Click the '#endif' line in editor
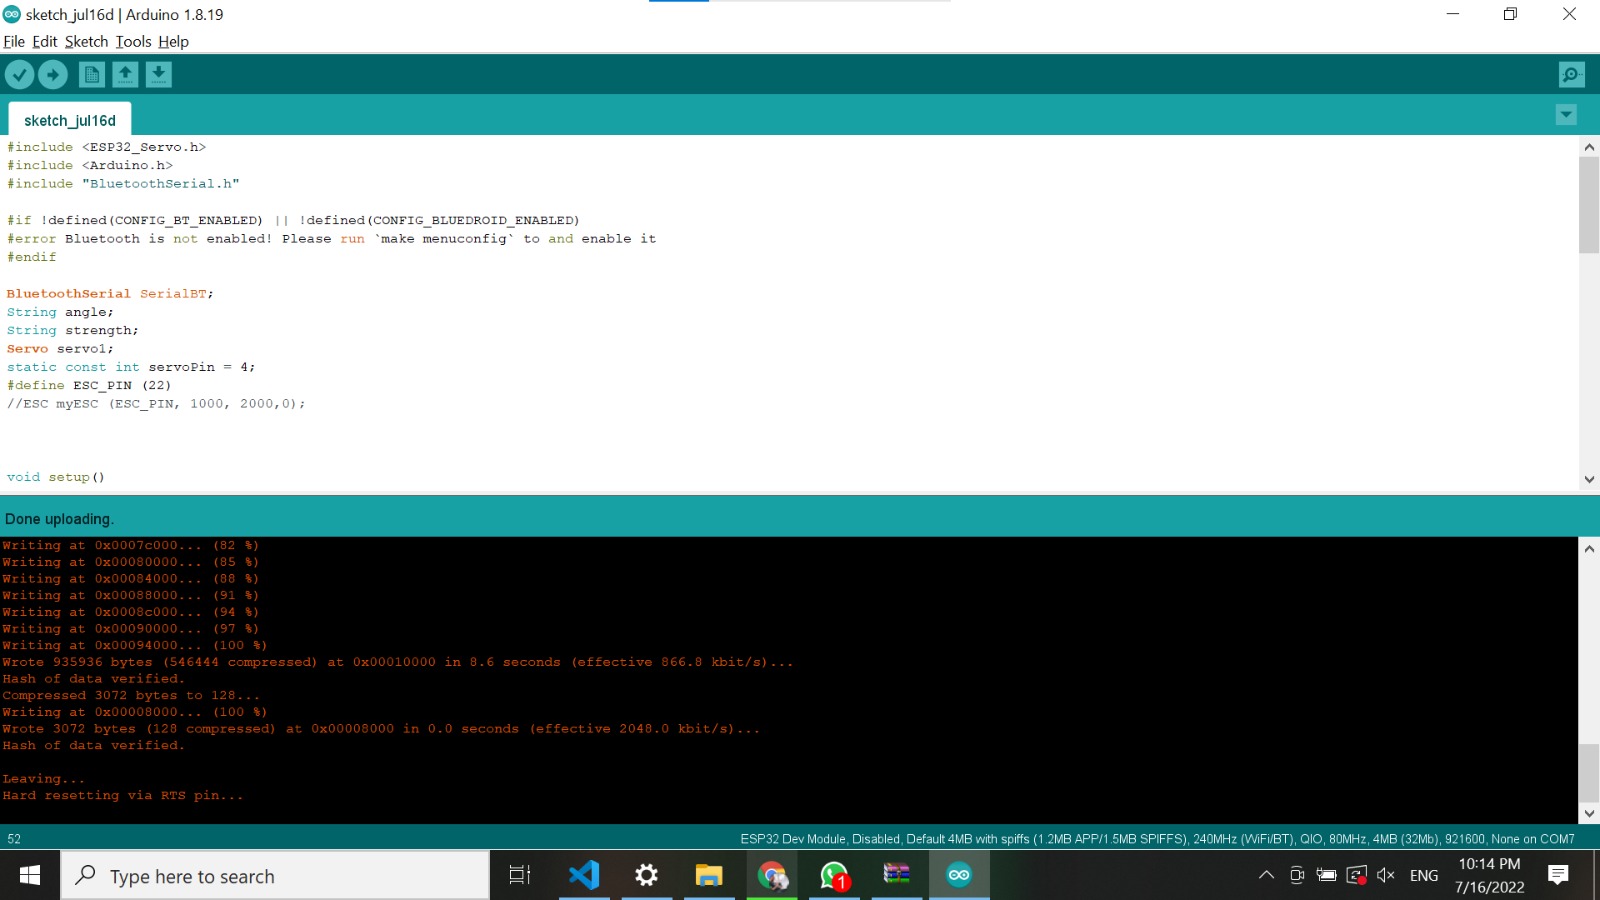The height and width of the screenshot is (900, 1600). (32, 257)
